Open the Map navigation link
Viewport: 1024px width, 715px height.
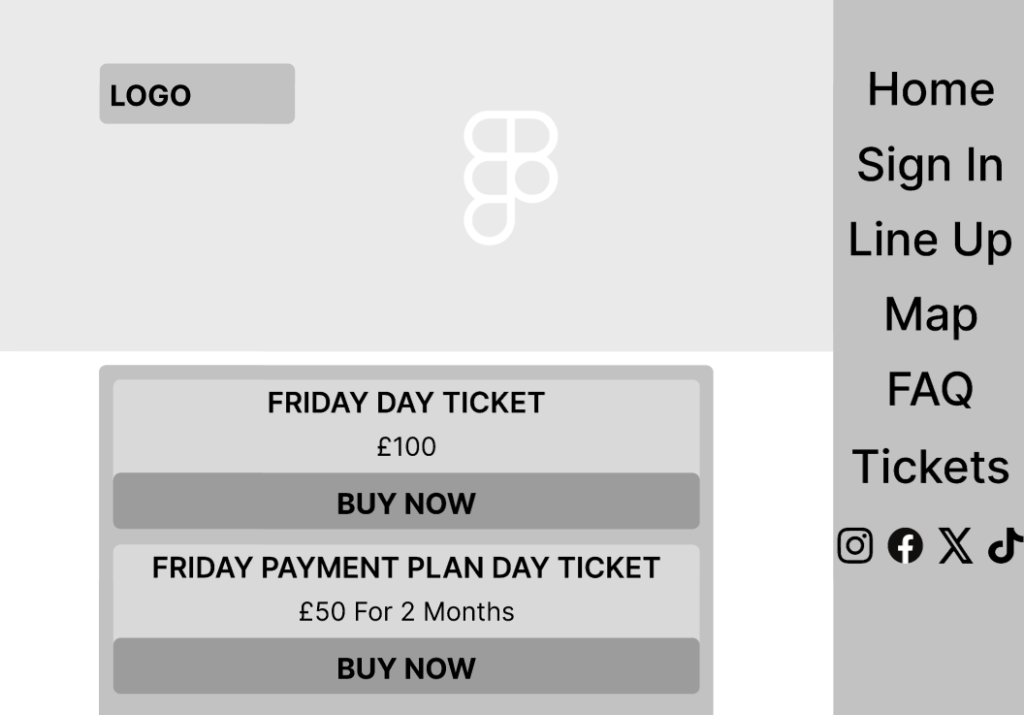[930, 315]
